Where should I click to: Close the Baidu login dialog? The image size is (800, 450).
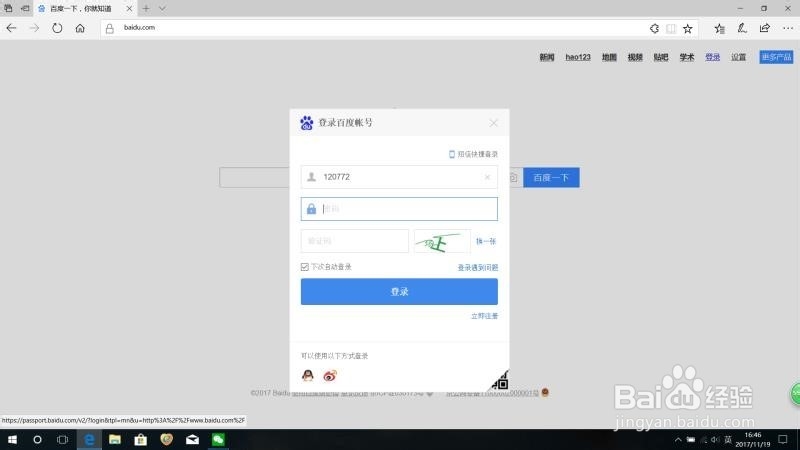tap(493, 123)
